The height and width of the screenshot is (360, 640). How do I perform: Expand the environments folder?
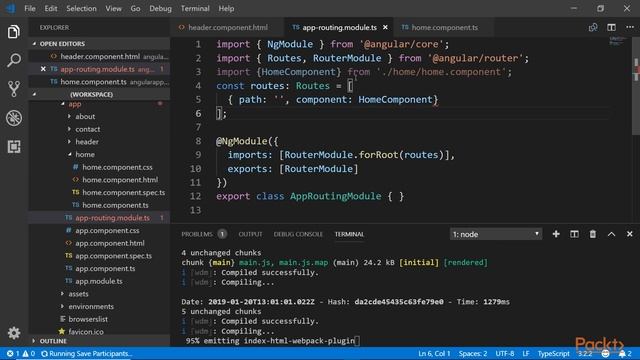pos(91,306)
